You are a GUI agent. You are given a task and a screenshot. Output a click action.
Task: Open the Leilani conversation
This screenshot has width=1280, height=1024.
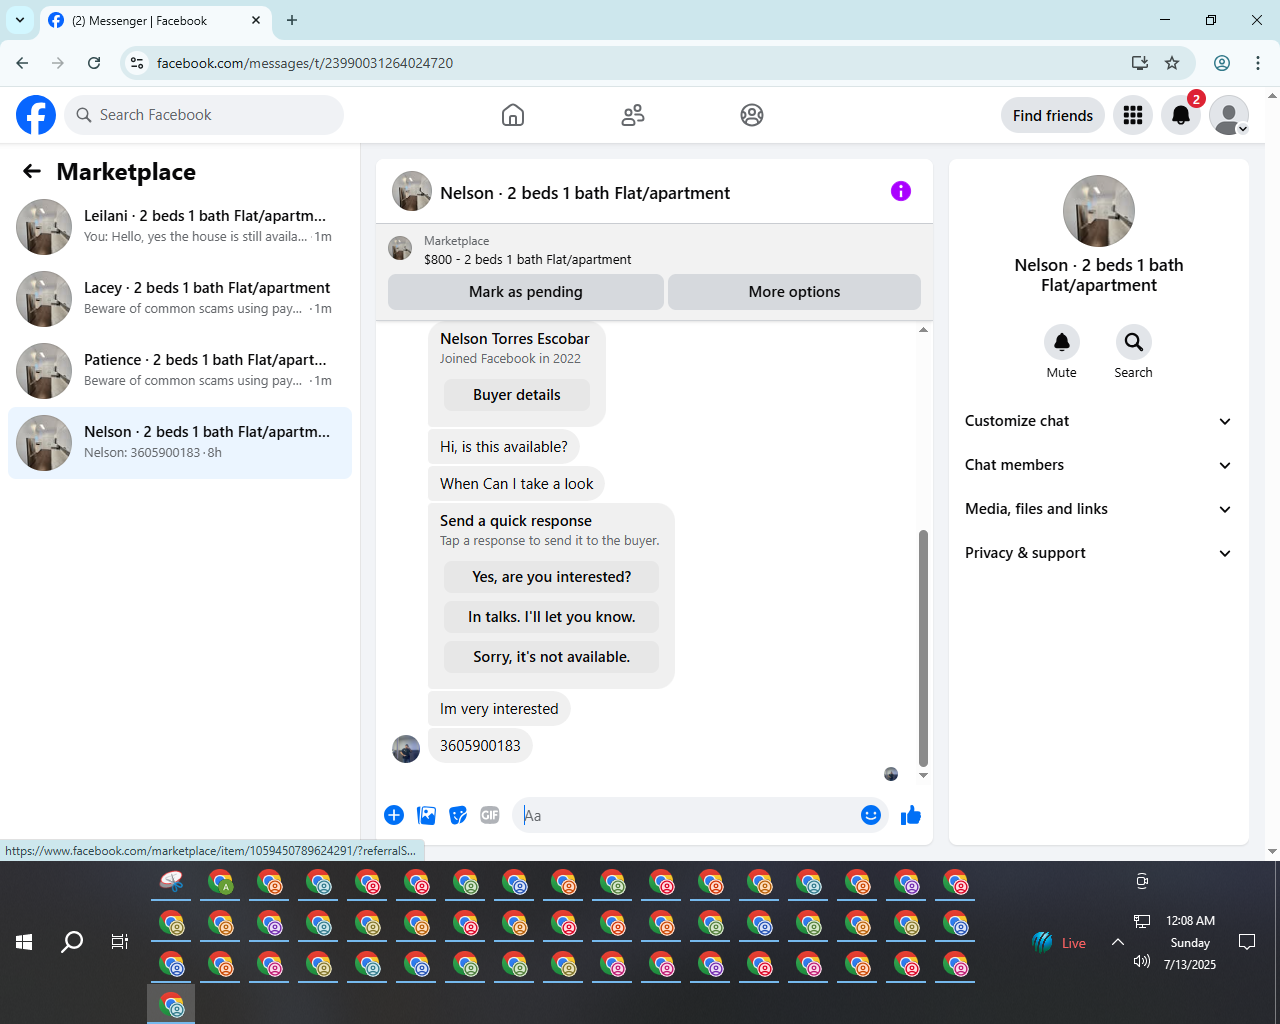pyautogui.click(x=180, y=227)
